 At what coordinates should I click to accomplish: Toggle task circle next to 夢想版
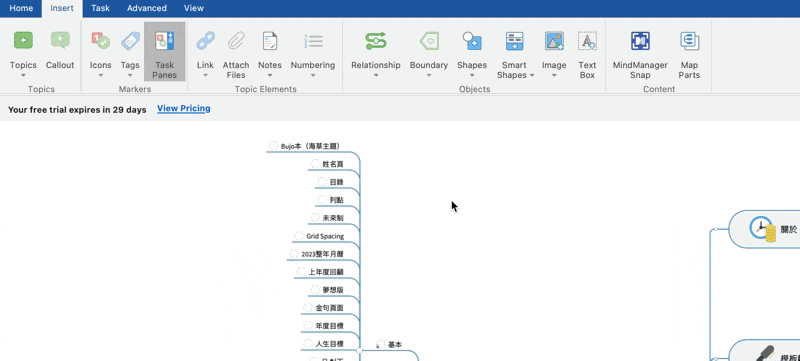coord(315,290)
